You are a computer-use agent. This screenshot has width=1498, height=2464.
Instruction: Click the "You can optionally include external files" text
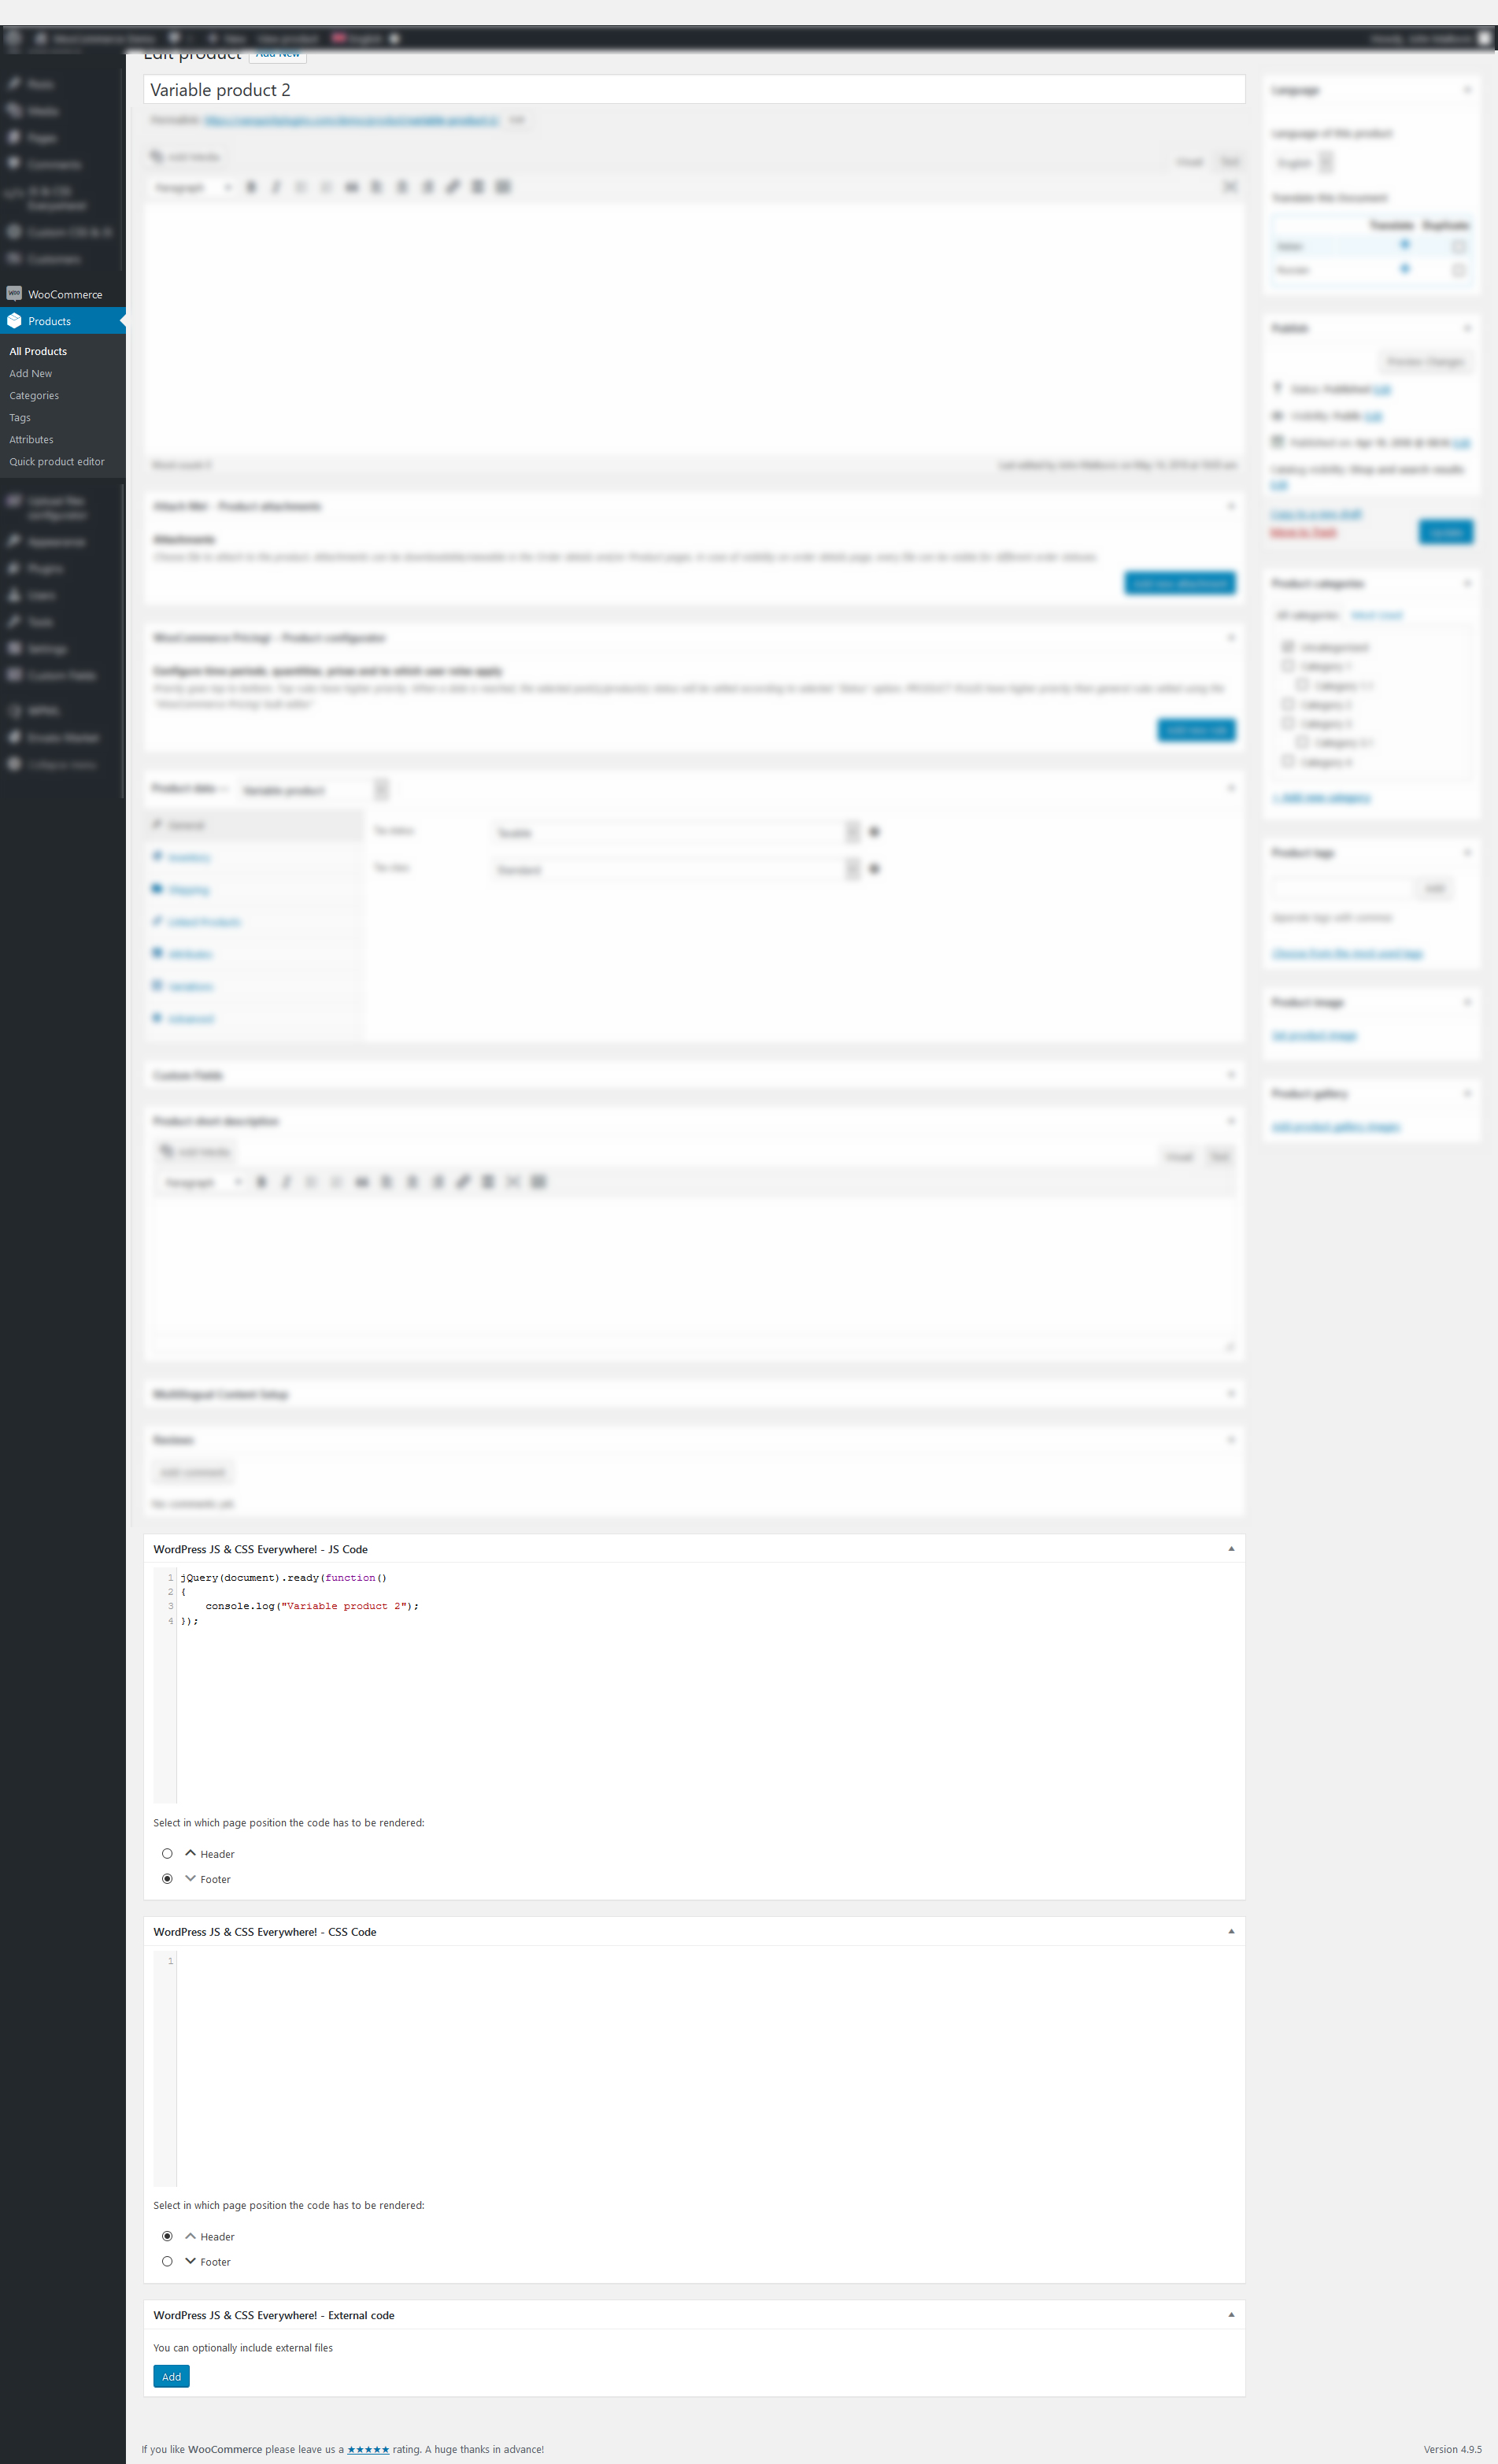coord(243,2347)
